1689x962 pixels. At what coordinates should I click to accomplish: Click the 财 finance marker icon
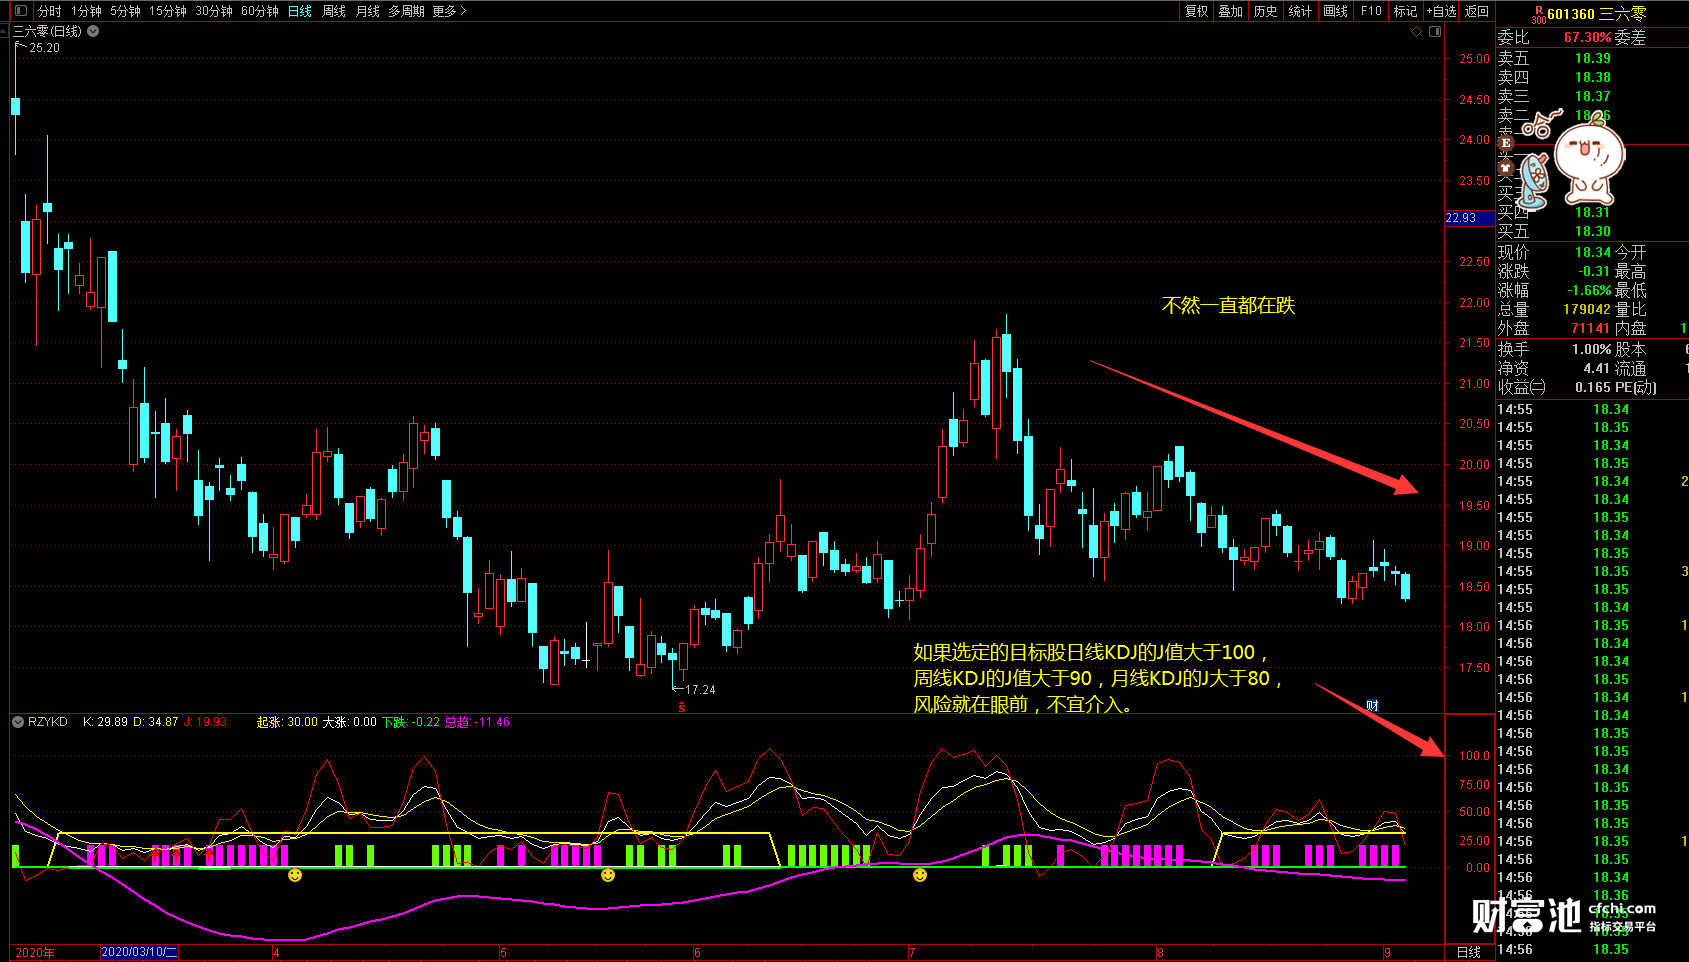[1373, 706]
